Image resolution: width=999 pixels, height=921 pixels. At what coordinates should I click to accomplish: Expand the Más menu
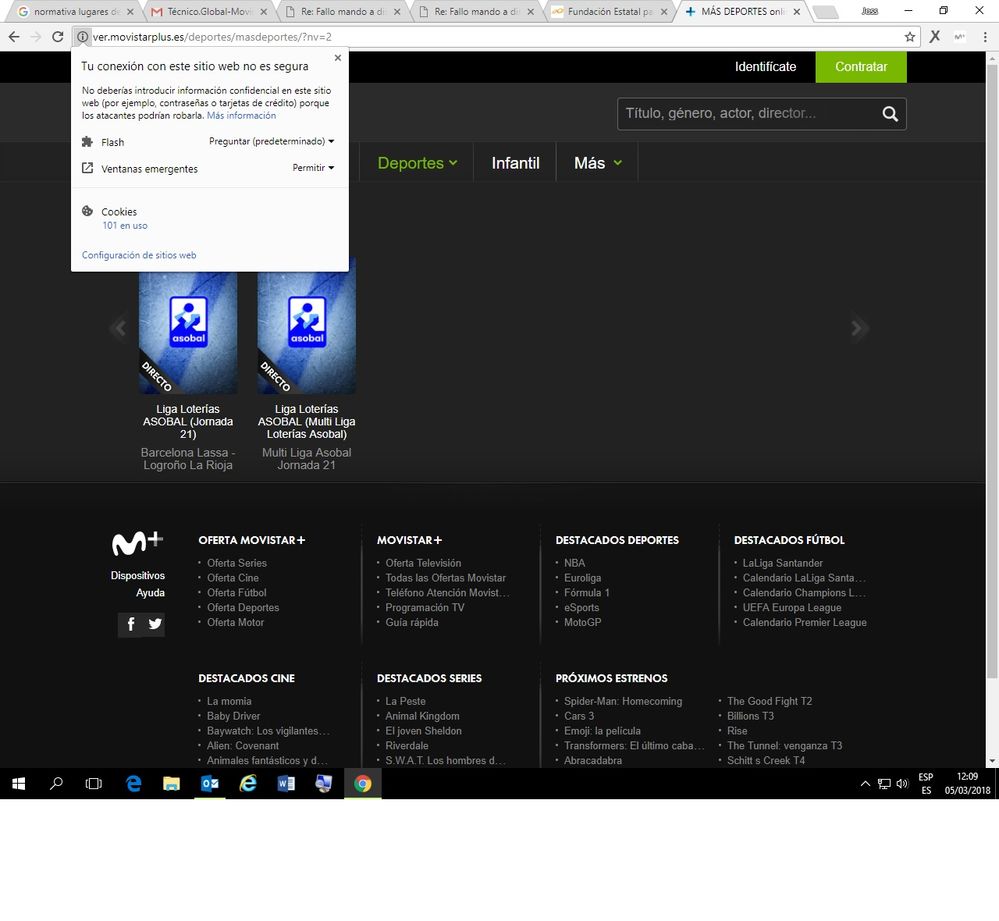[x=597, y=163]
